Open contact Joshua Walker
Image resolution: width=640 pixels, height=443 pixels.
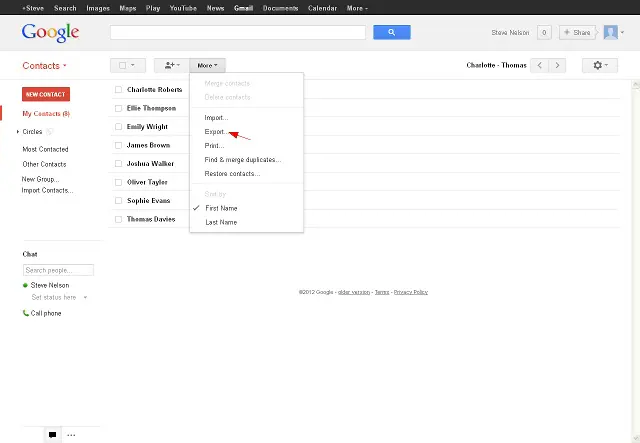[x=150, y=163]
